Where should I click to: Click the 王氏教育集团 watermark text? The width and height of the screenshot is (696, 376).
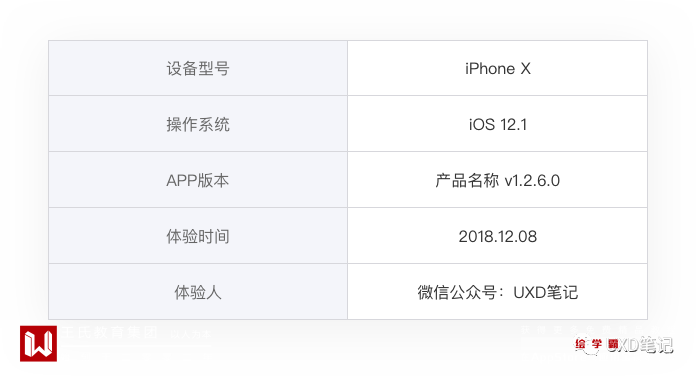point(109,332)
